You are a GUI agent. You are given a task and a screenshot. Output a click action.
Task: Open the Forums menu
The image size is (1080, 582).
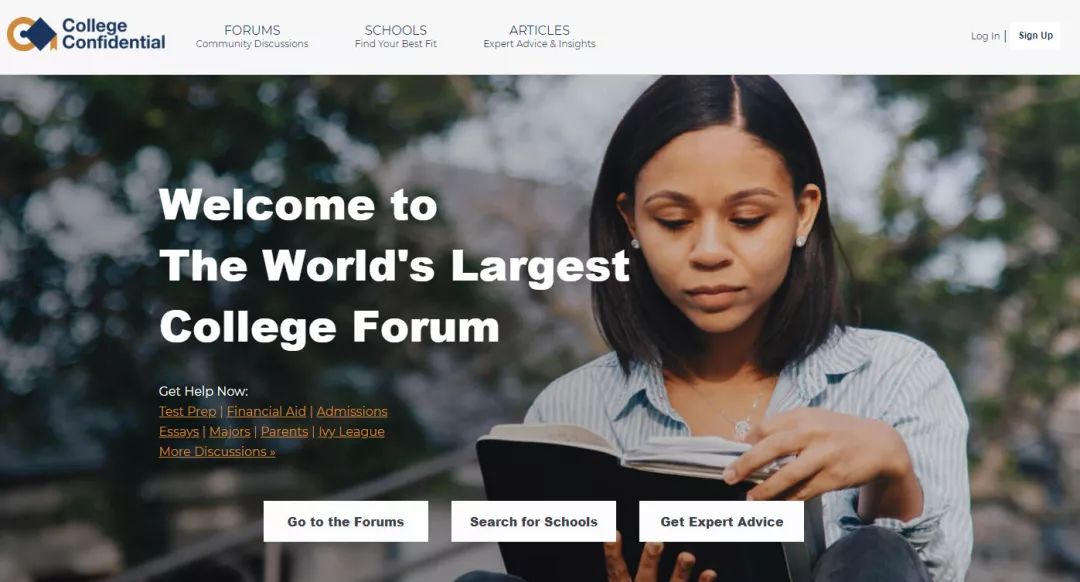pos(252,37)
